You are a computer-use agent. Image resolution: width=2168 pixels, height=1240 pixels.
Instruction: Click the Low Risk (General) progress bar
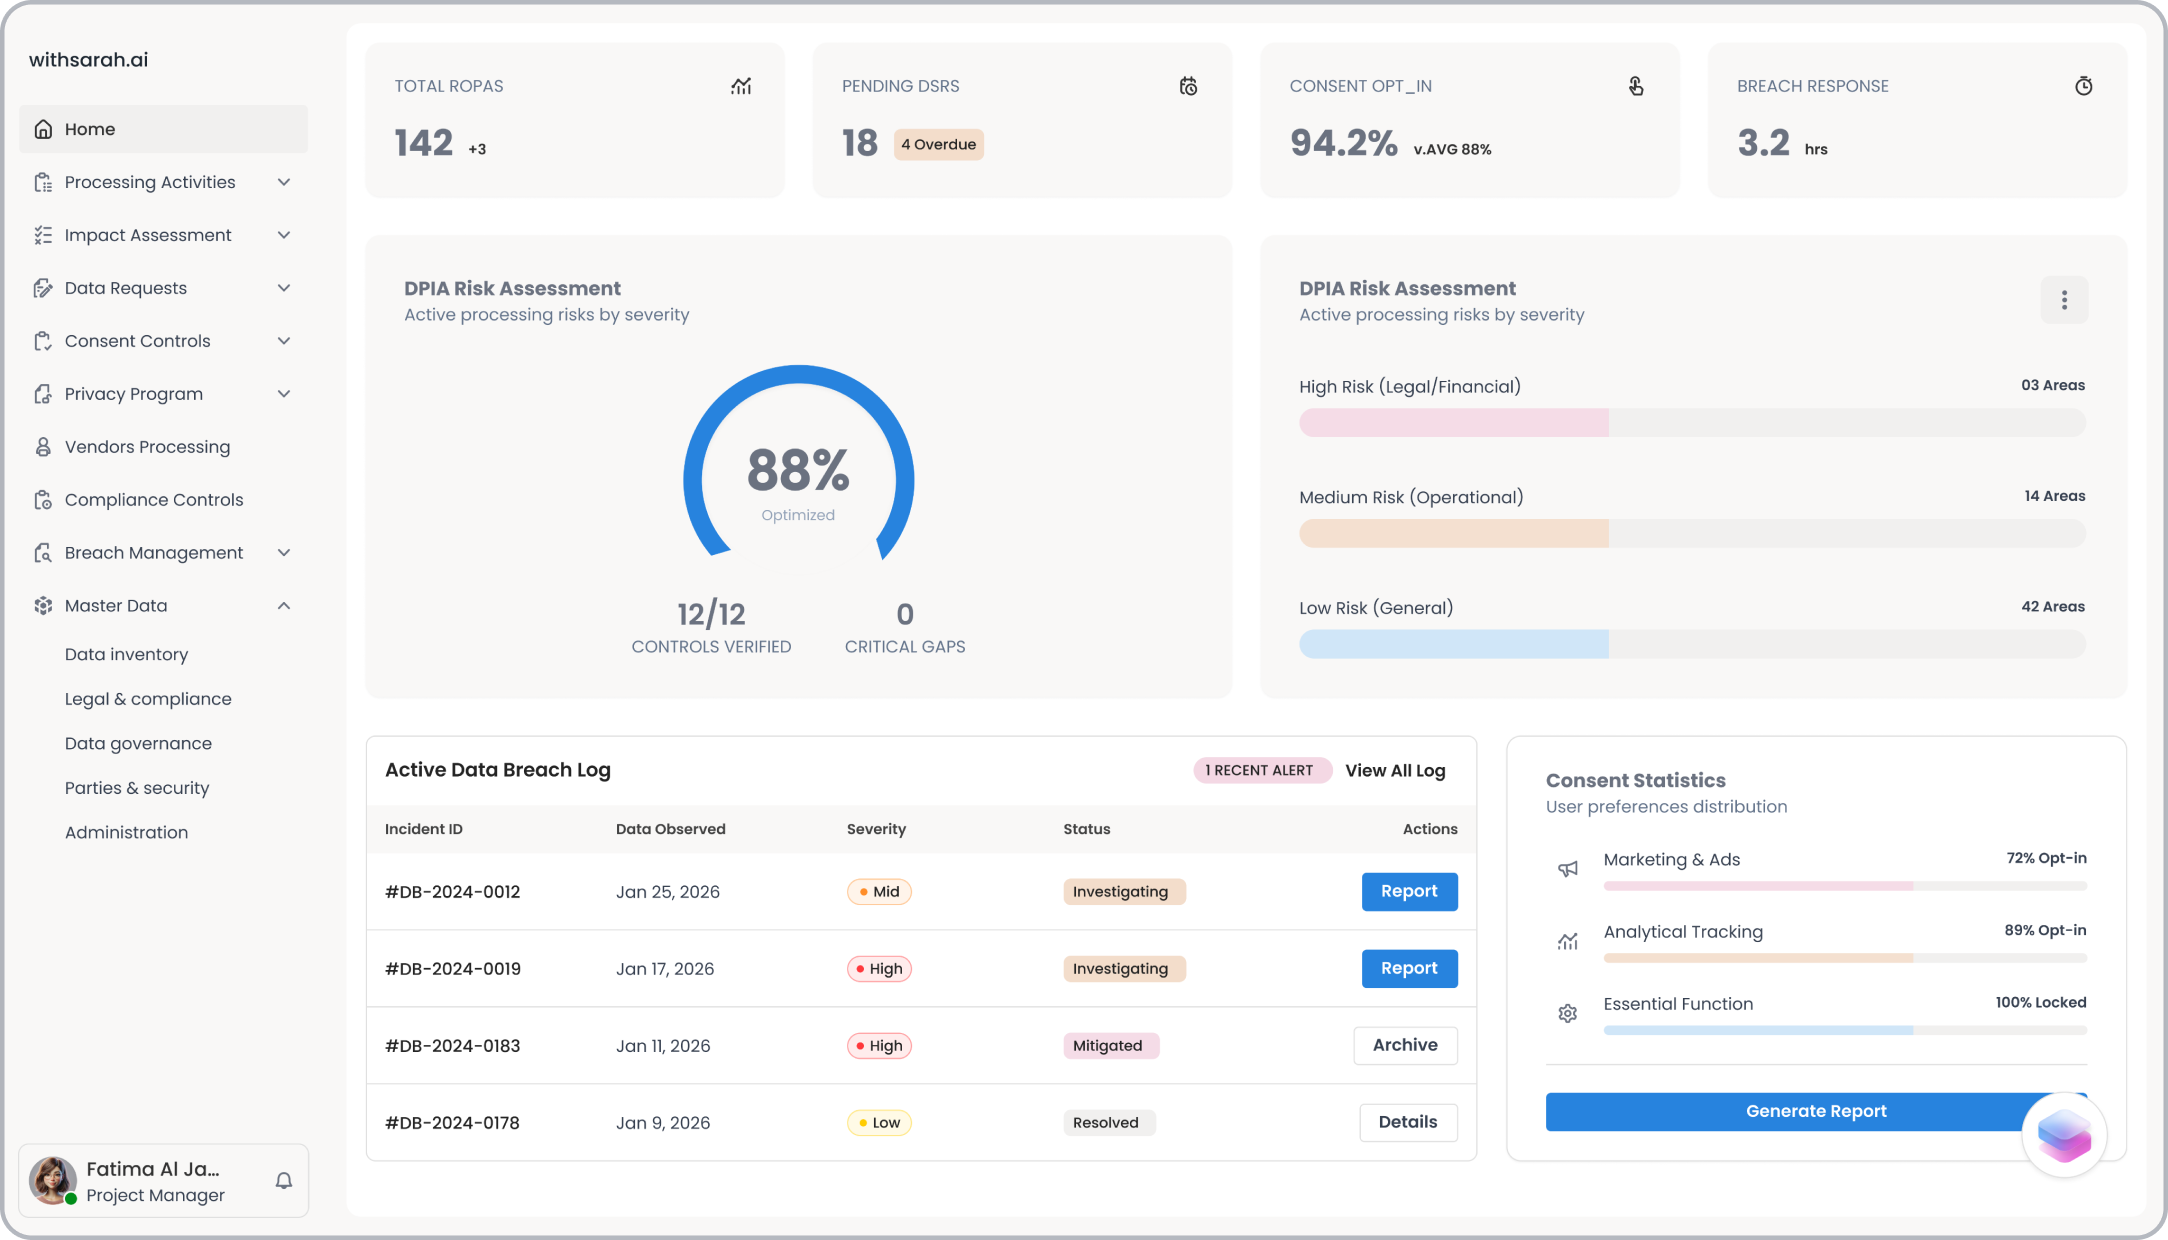1692,644
